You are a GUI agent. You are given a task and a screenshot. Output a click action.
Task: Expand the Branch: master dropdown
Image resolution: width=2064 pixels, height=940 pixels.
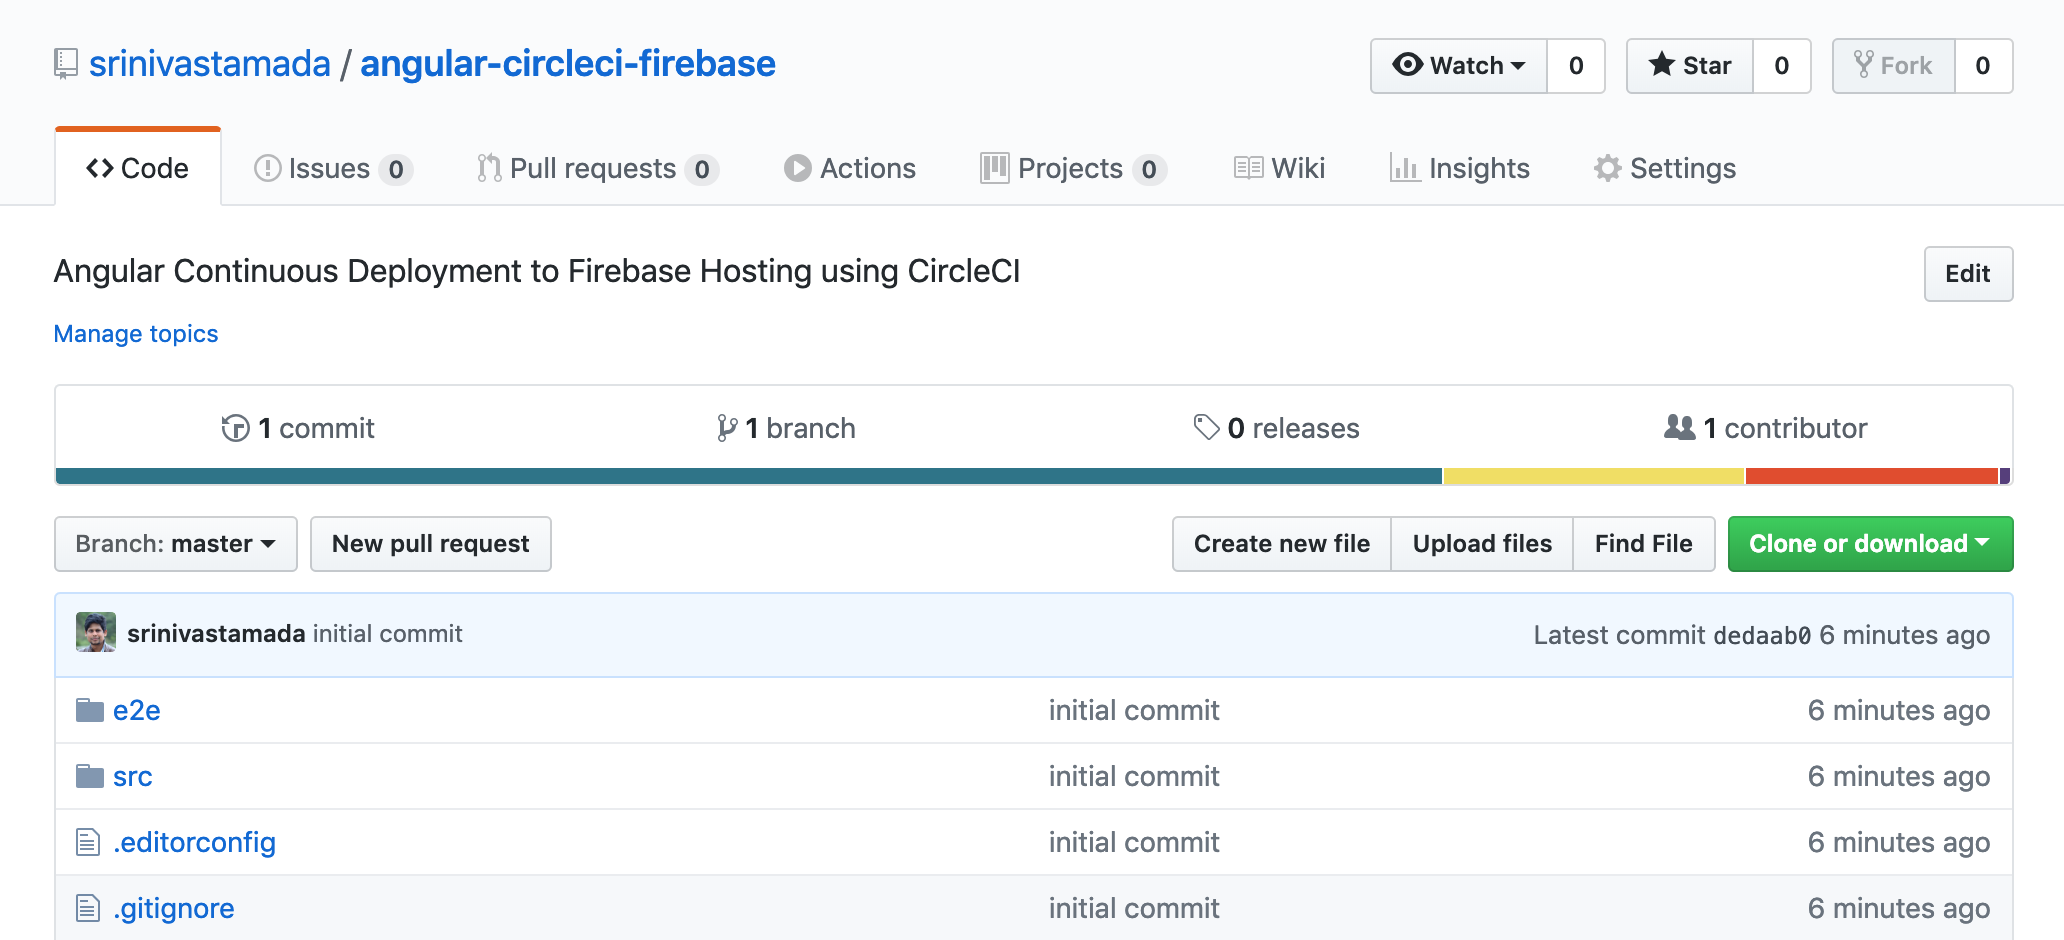click(x=176, y=544)
